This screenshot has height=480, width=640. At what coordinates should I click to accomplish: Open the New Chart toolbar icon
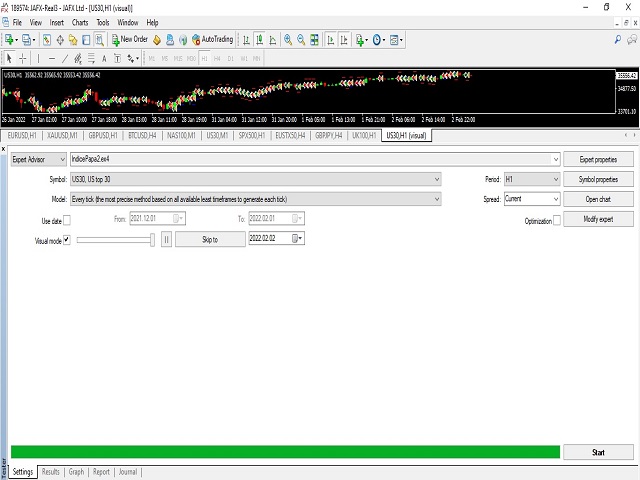(x=9, y=40)
